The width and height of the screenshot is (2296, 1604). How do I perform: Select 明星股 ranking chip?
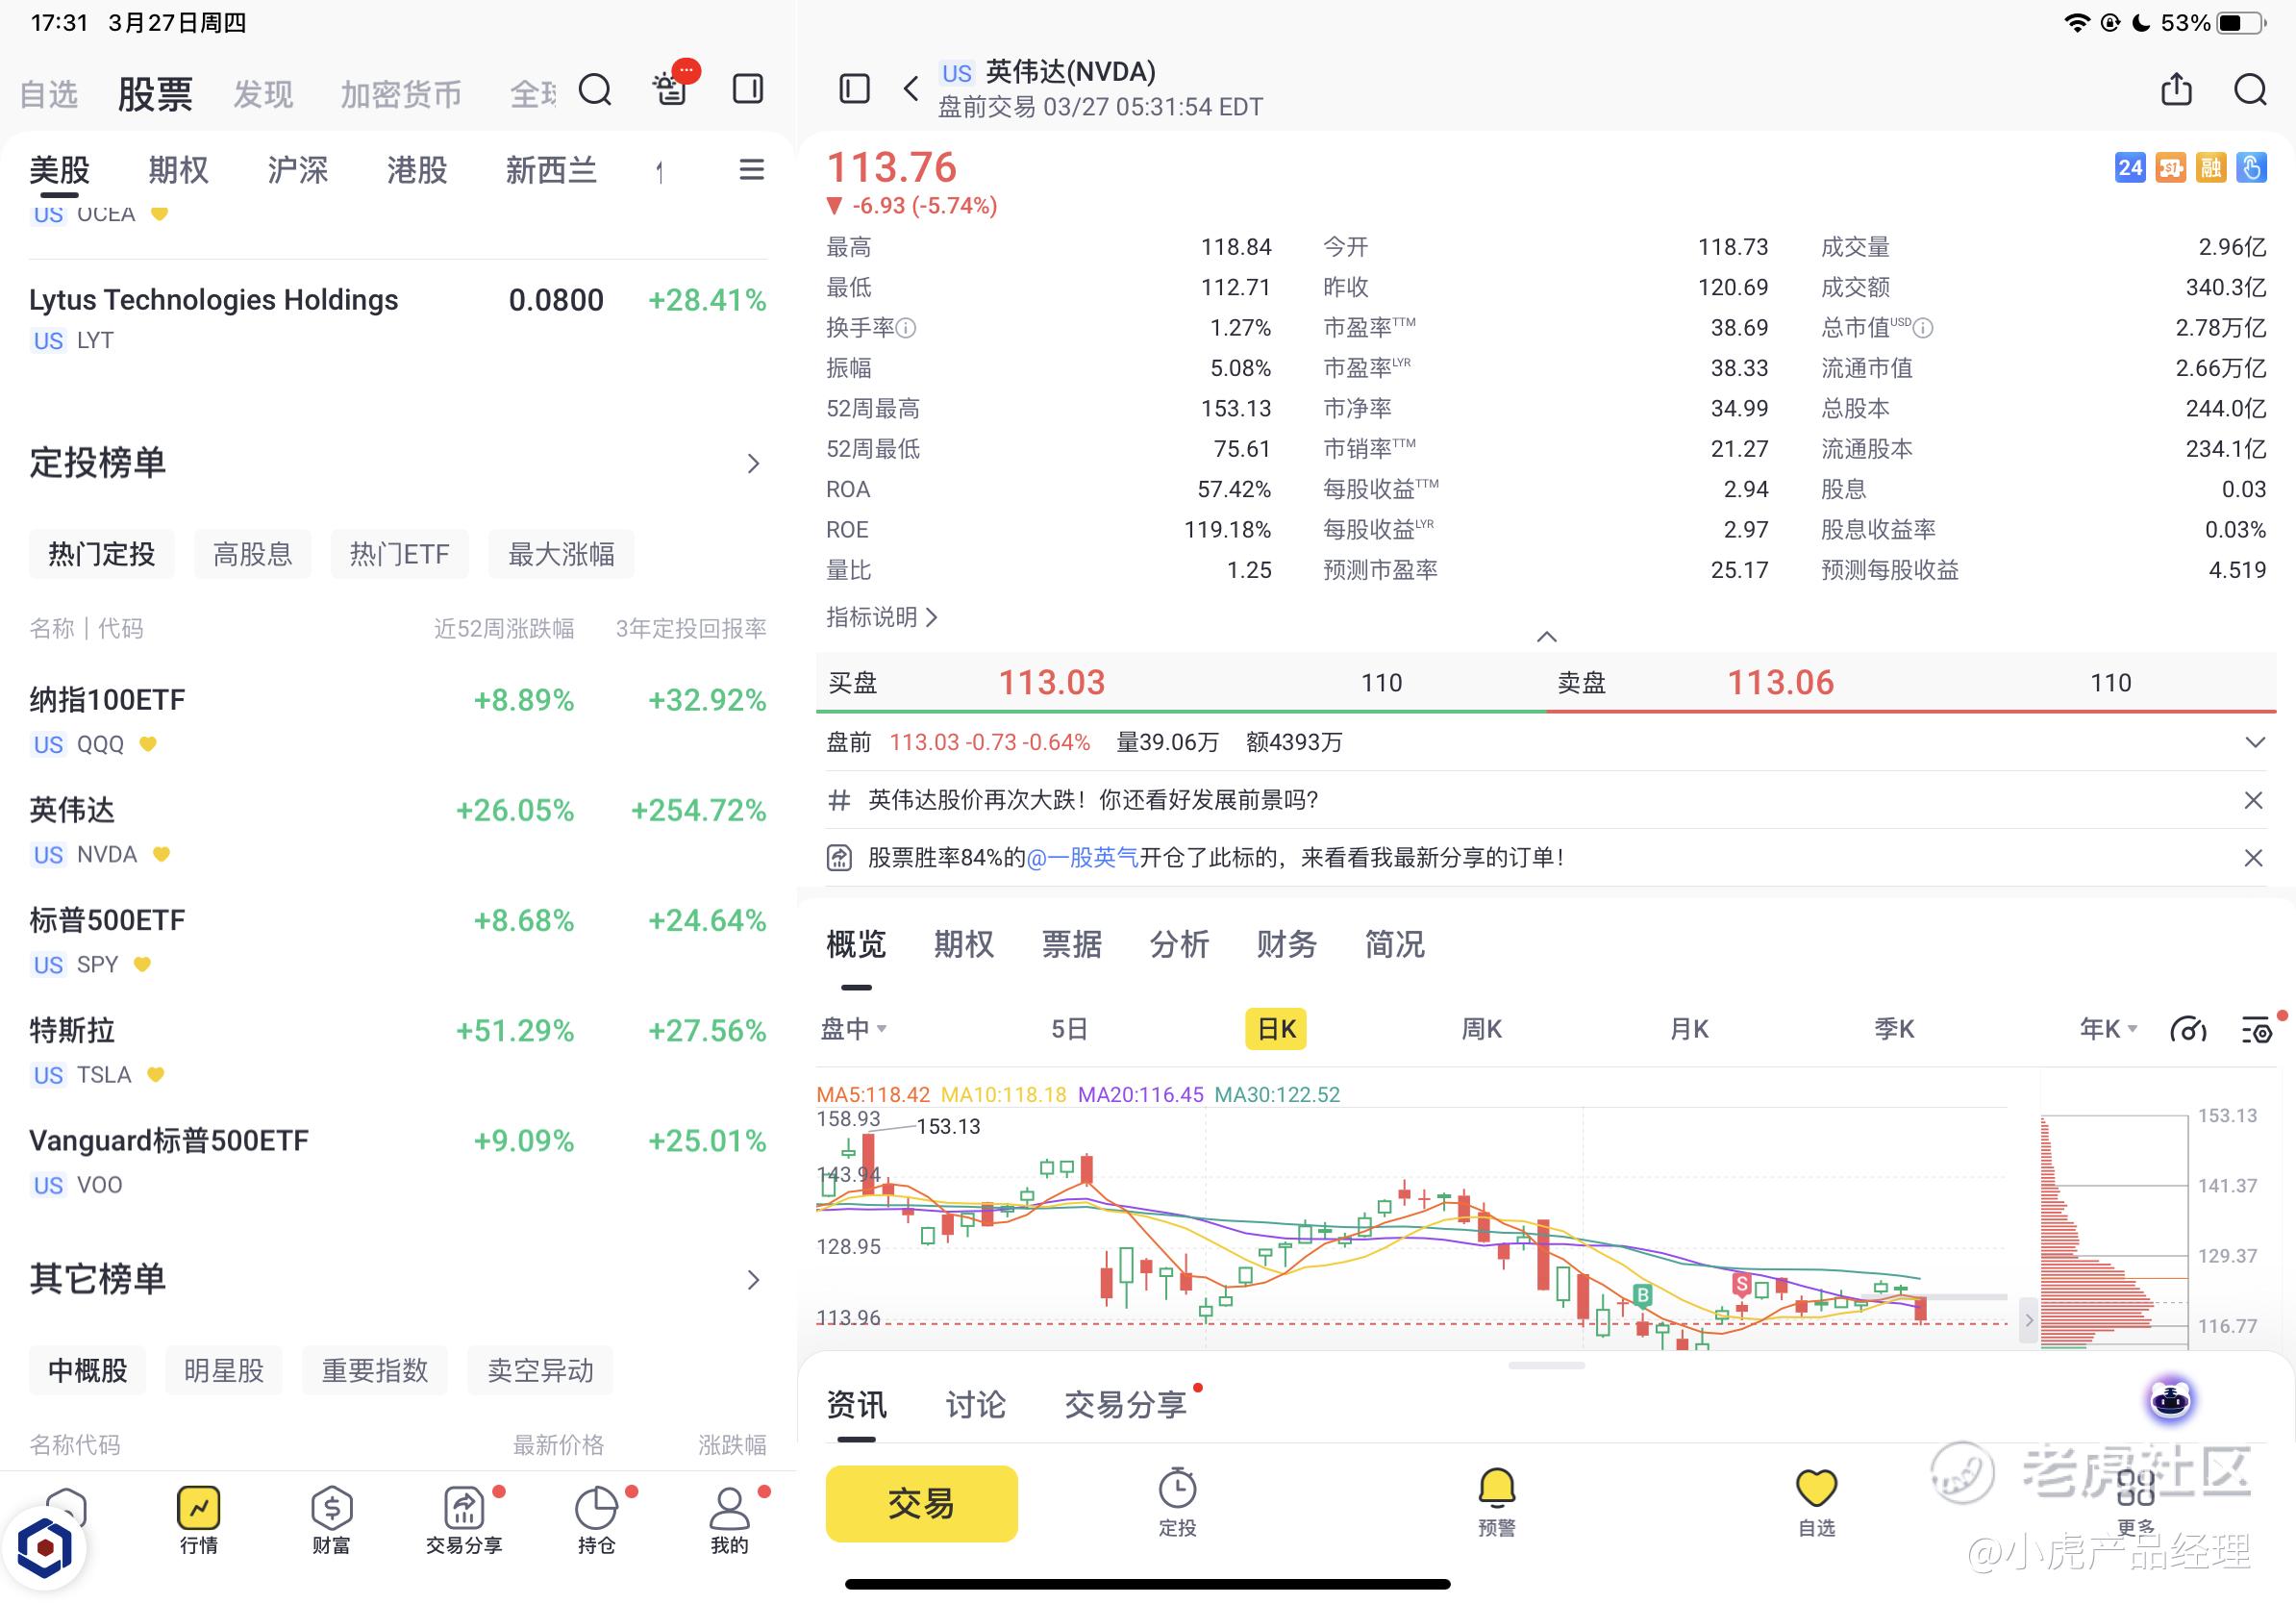(224, 1370)
